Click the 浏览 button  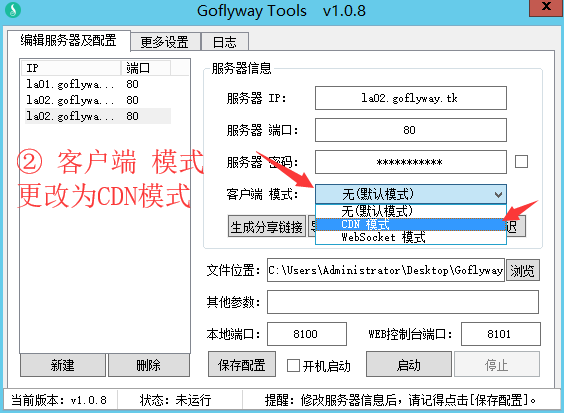coord(523,270)
